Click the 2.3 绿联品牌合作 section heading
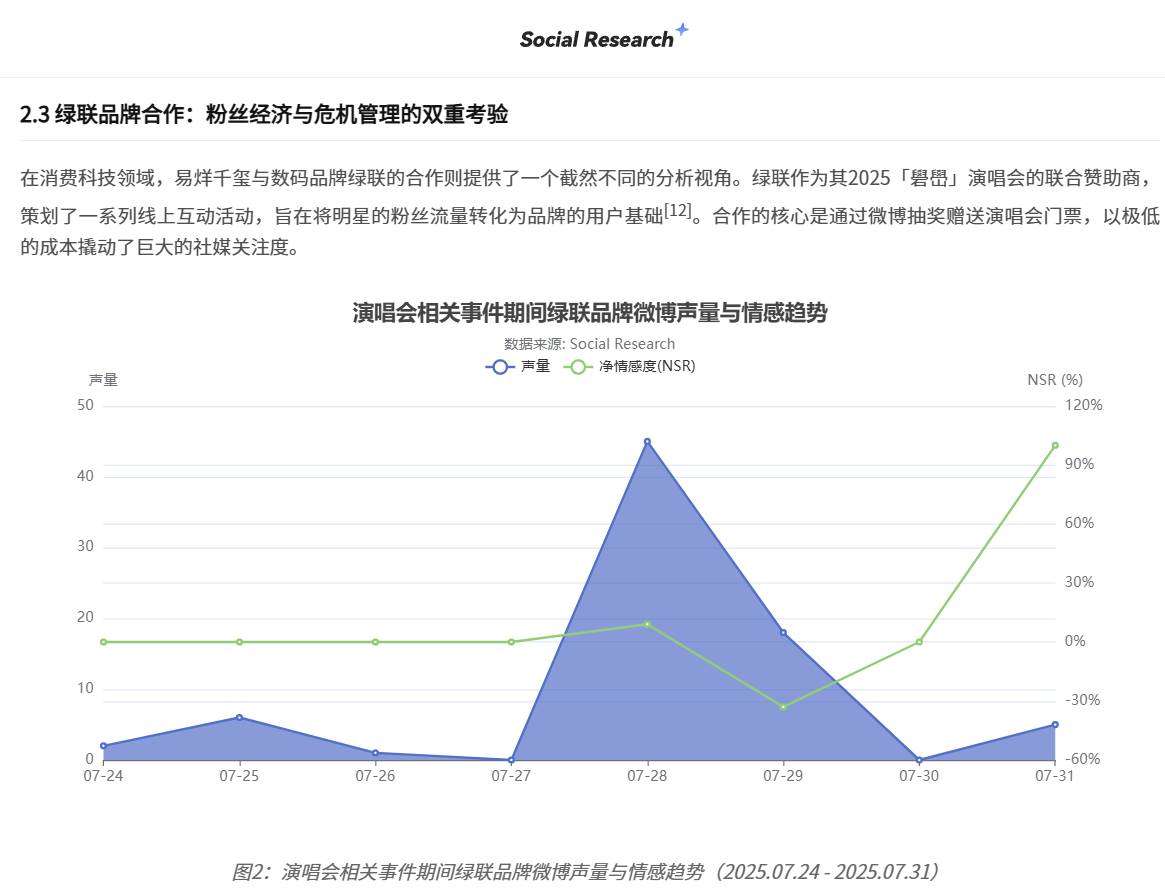This screenshot has width=1165, height=891. pyautogui.click(x=264, y=115)
